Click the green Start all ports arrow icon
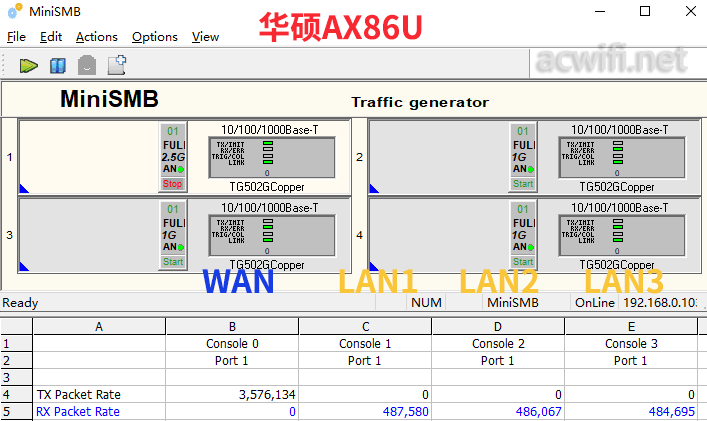The image size is (707, 421). click(28, 66)
